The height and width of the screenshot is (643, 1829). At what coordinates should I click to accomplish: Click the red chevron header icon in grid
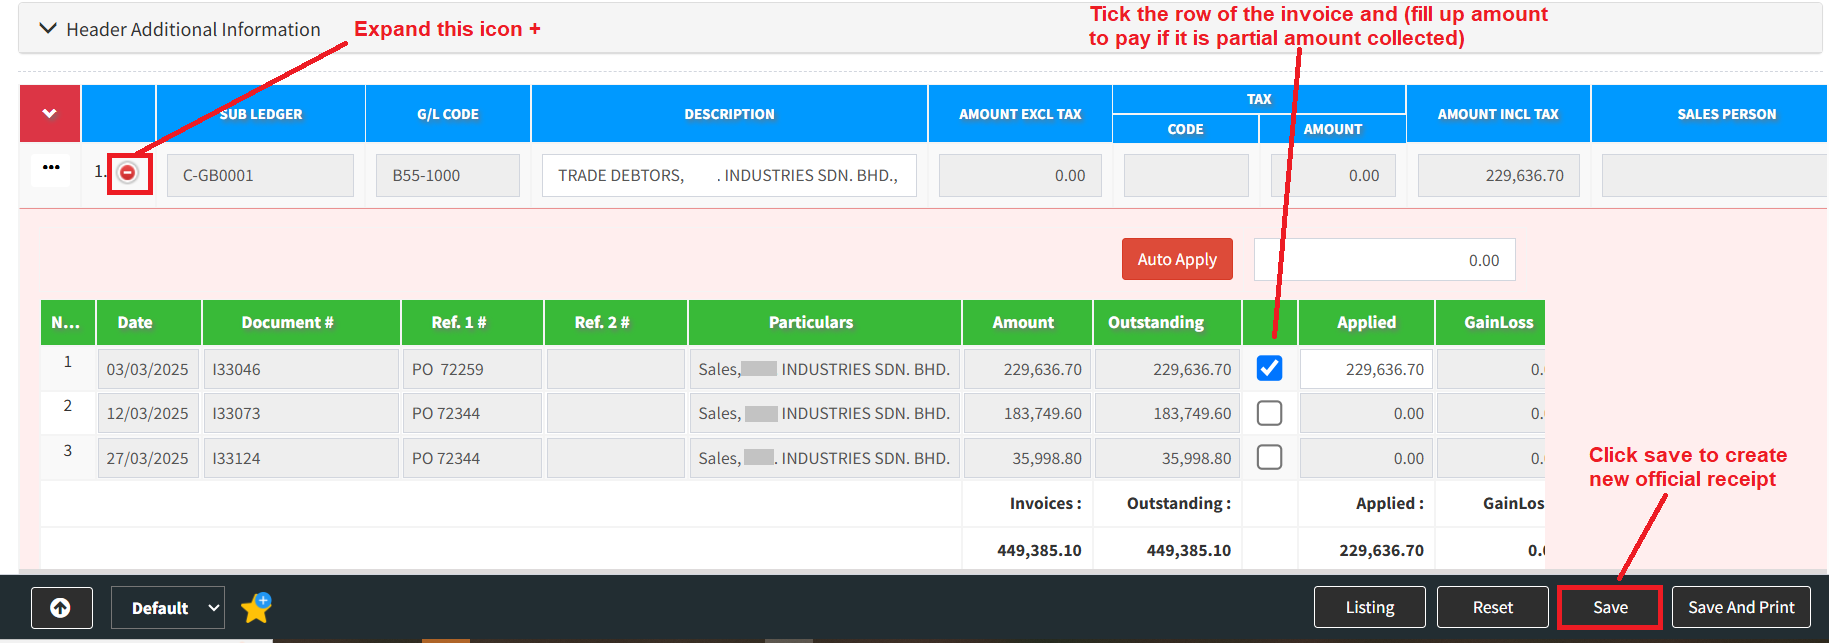click(50, 113)
